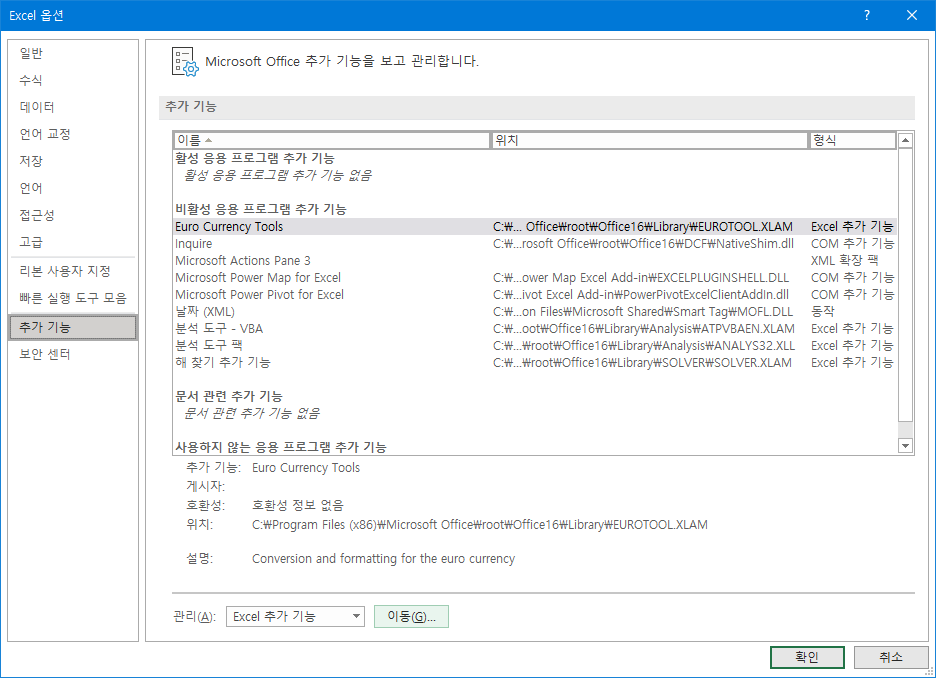936x678 pixels.
Task: Open the 고급 options category
Action: pos(73,242)
